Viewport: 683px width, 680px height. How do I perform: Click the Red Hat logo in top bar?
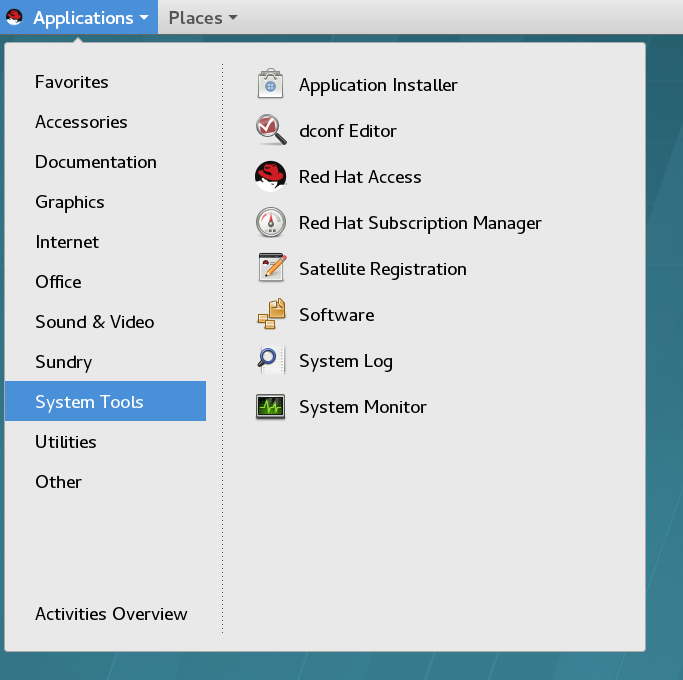[x=14, y=18]
